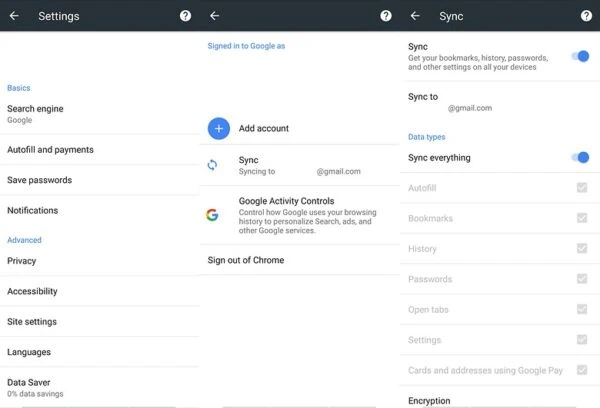This screenshot has height=408, width=600.
Task: Tap the Advanced section header
Action: click(x=24, y=240)
